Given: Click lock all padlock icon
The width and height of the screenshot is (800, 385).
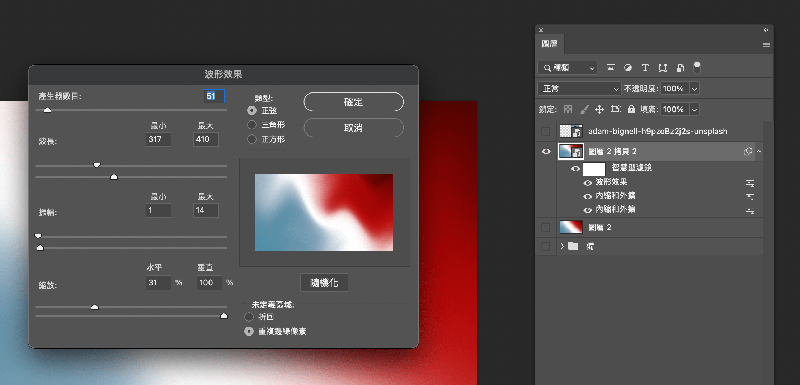Looking at the screenshot, I should point(631,109).
